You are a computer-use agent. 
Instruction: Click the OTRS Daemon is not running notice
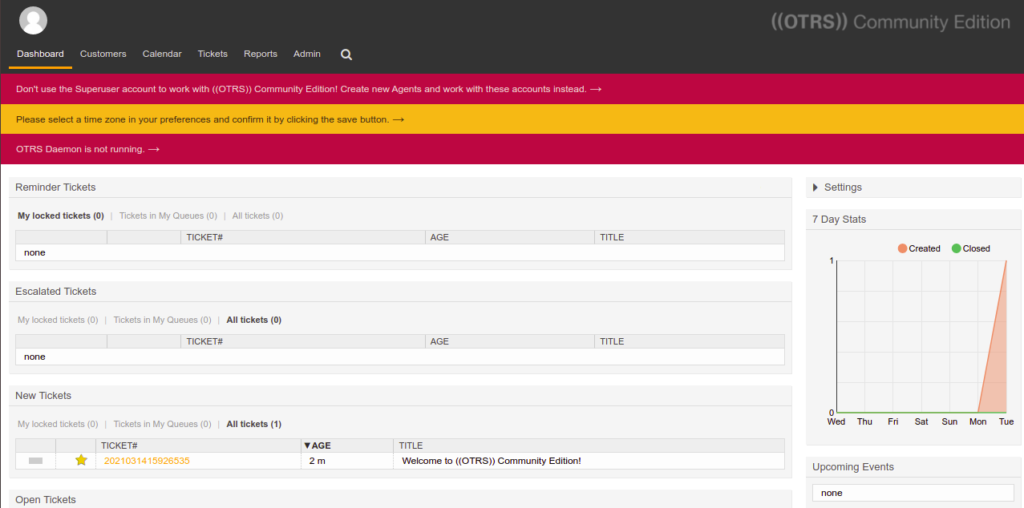pos(88,149)
